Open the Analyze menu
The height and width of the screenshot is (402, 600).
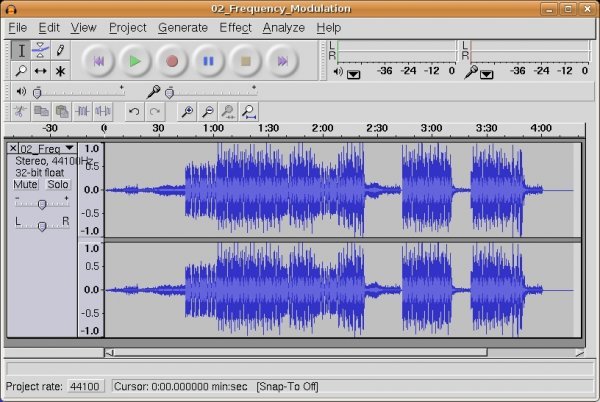click(284, 28)
